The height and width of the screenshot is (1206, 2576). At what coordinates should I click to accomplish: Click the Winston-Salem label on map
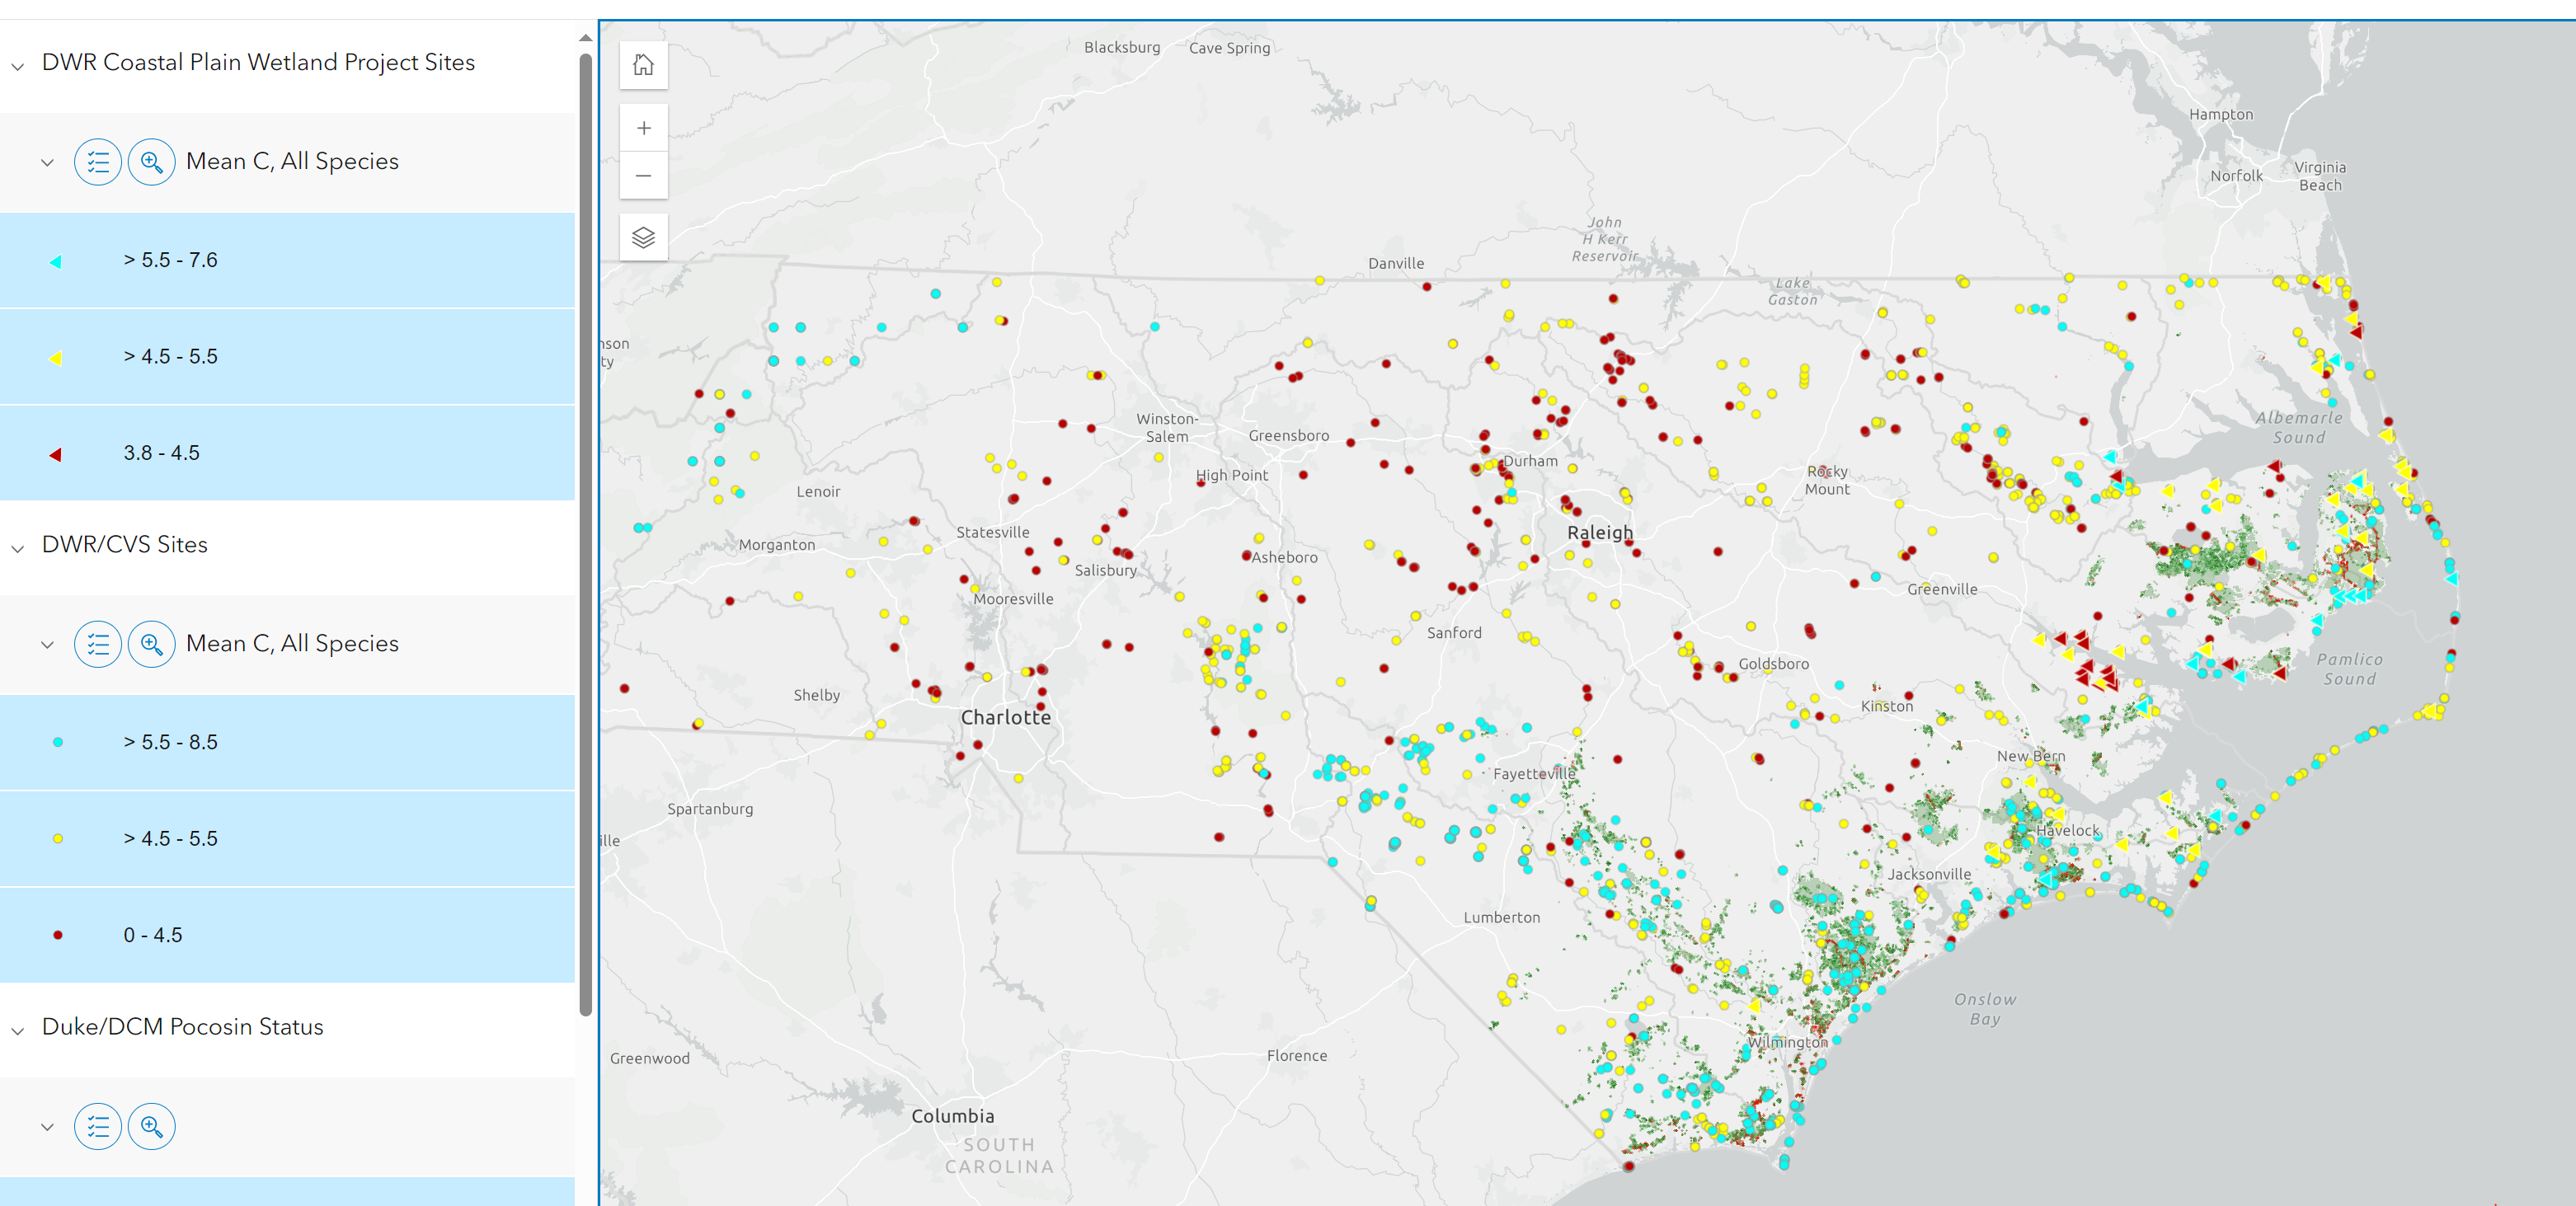click(x=1167, y=428)
